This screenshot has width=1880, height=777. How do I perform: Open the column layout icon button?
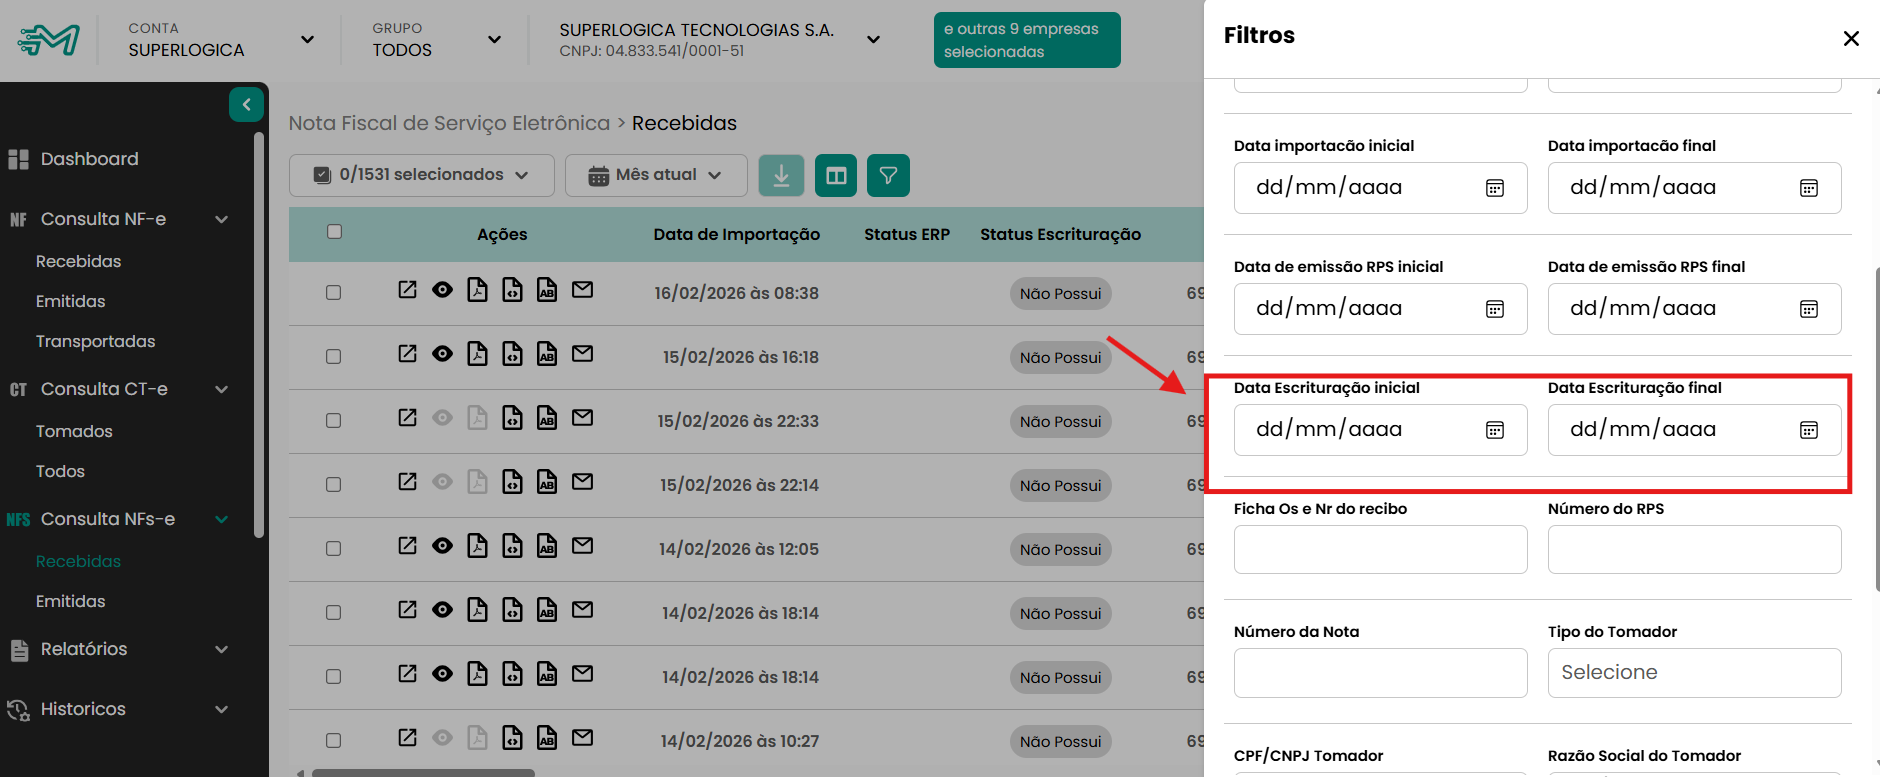pos(836,176)
